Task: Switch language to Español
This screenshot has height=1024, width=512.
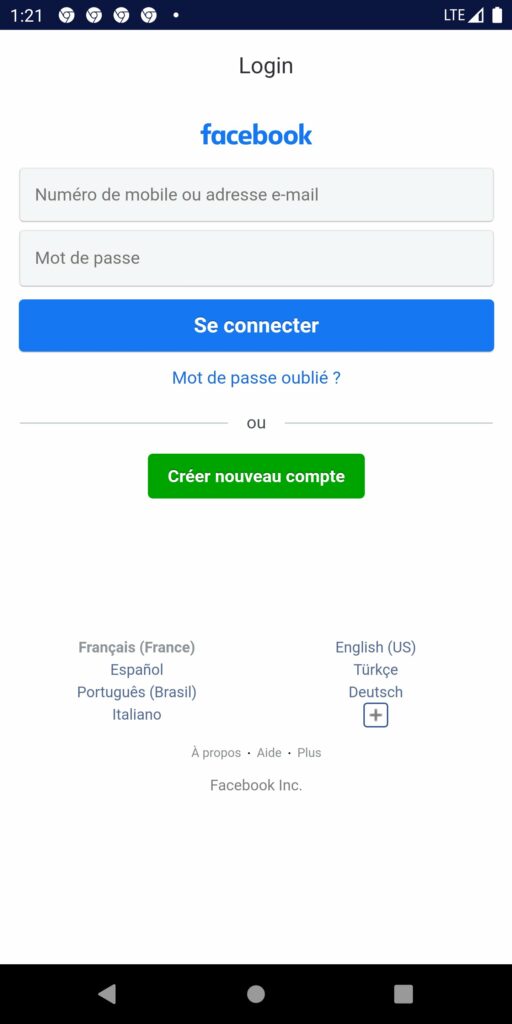Action: [136, 669]
